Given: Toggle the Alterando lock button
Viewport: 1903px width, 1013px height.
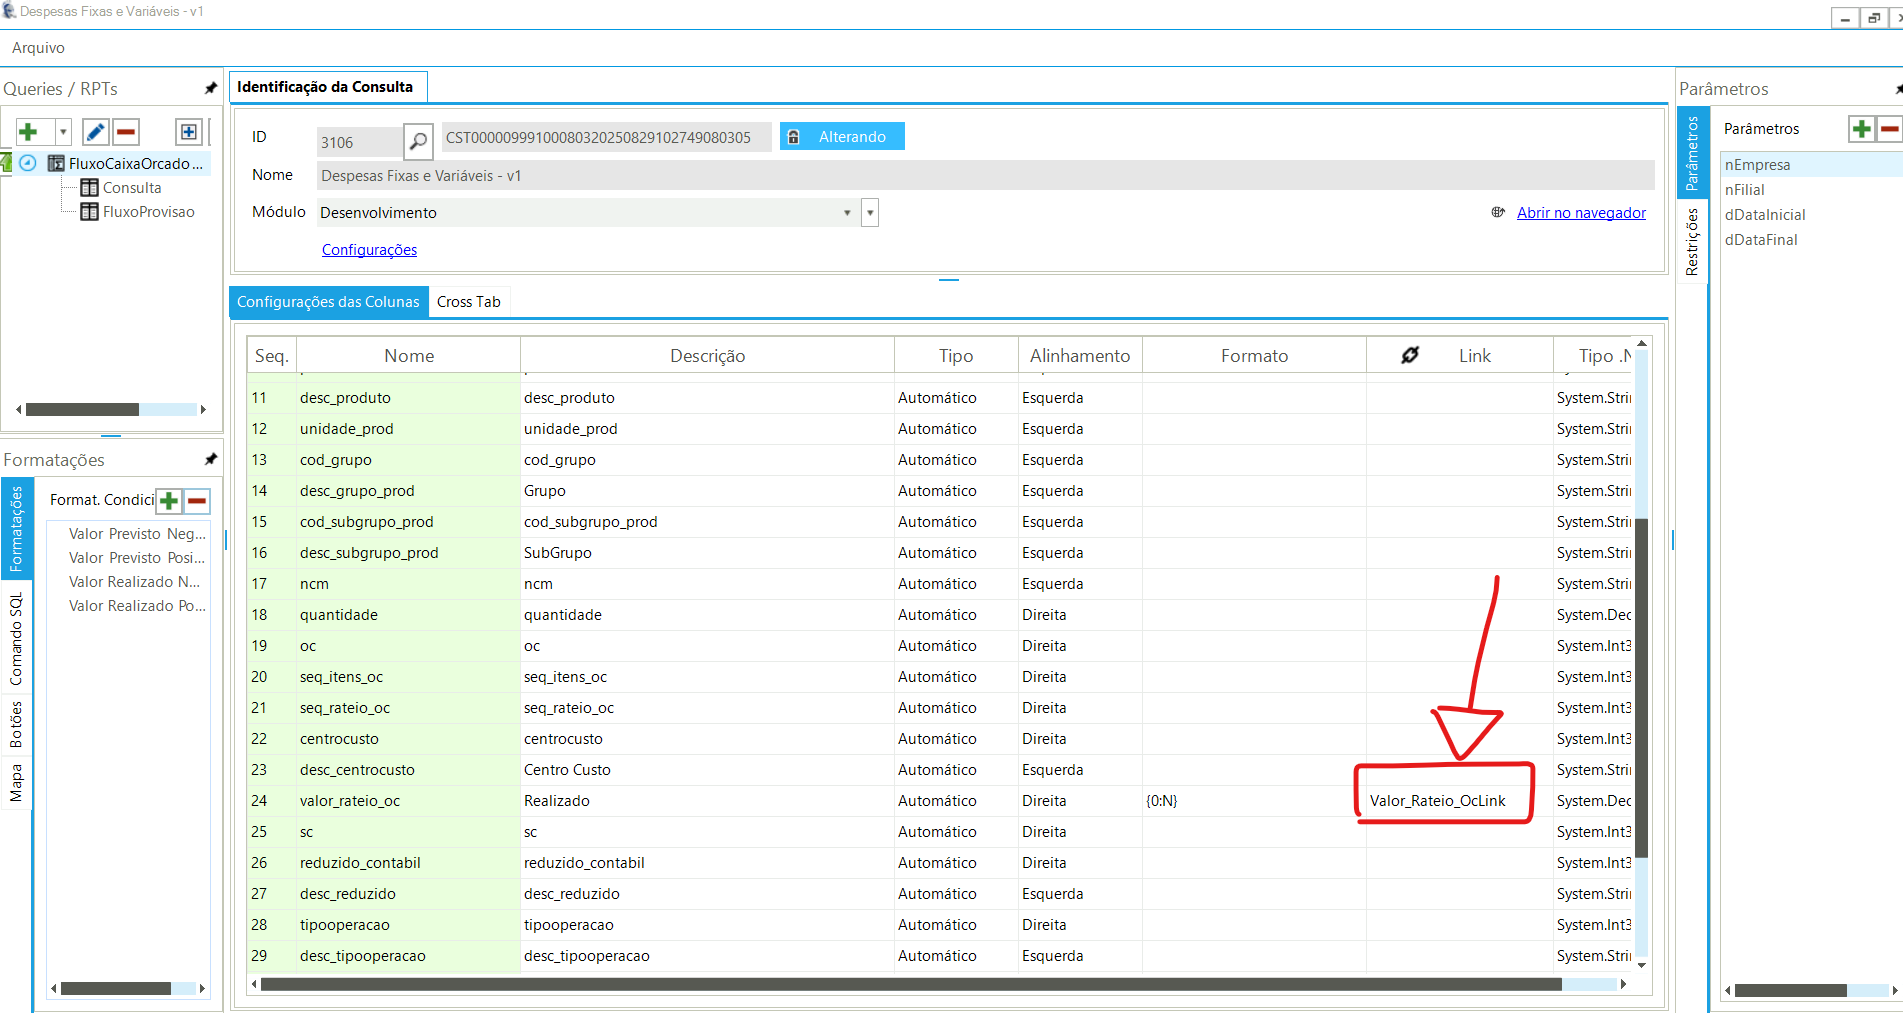Looking at the screenshot, I should [842, 137].
